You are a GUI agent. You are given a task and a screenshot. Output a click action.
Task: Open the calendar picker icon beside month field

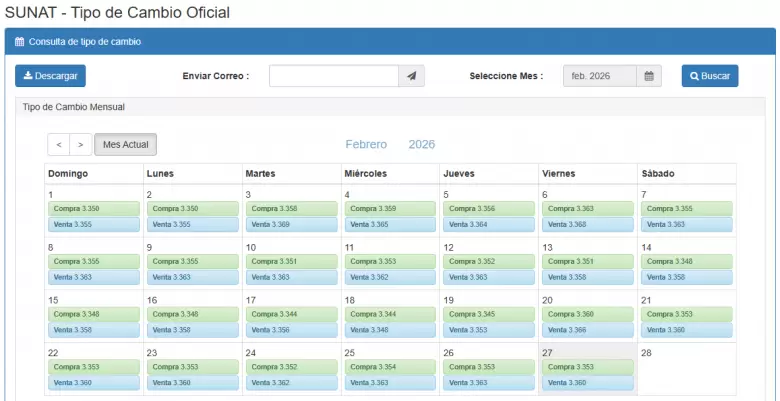649,76
